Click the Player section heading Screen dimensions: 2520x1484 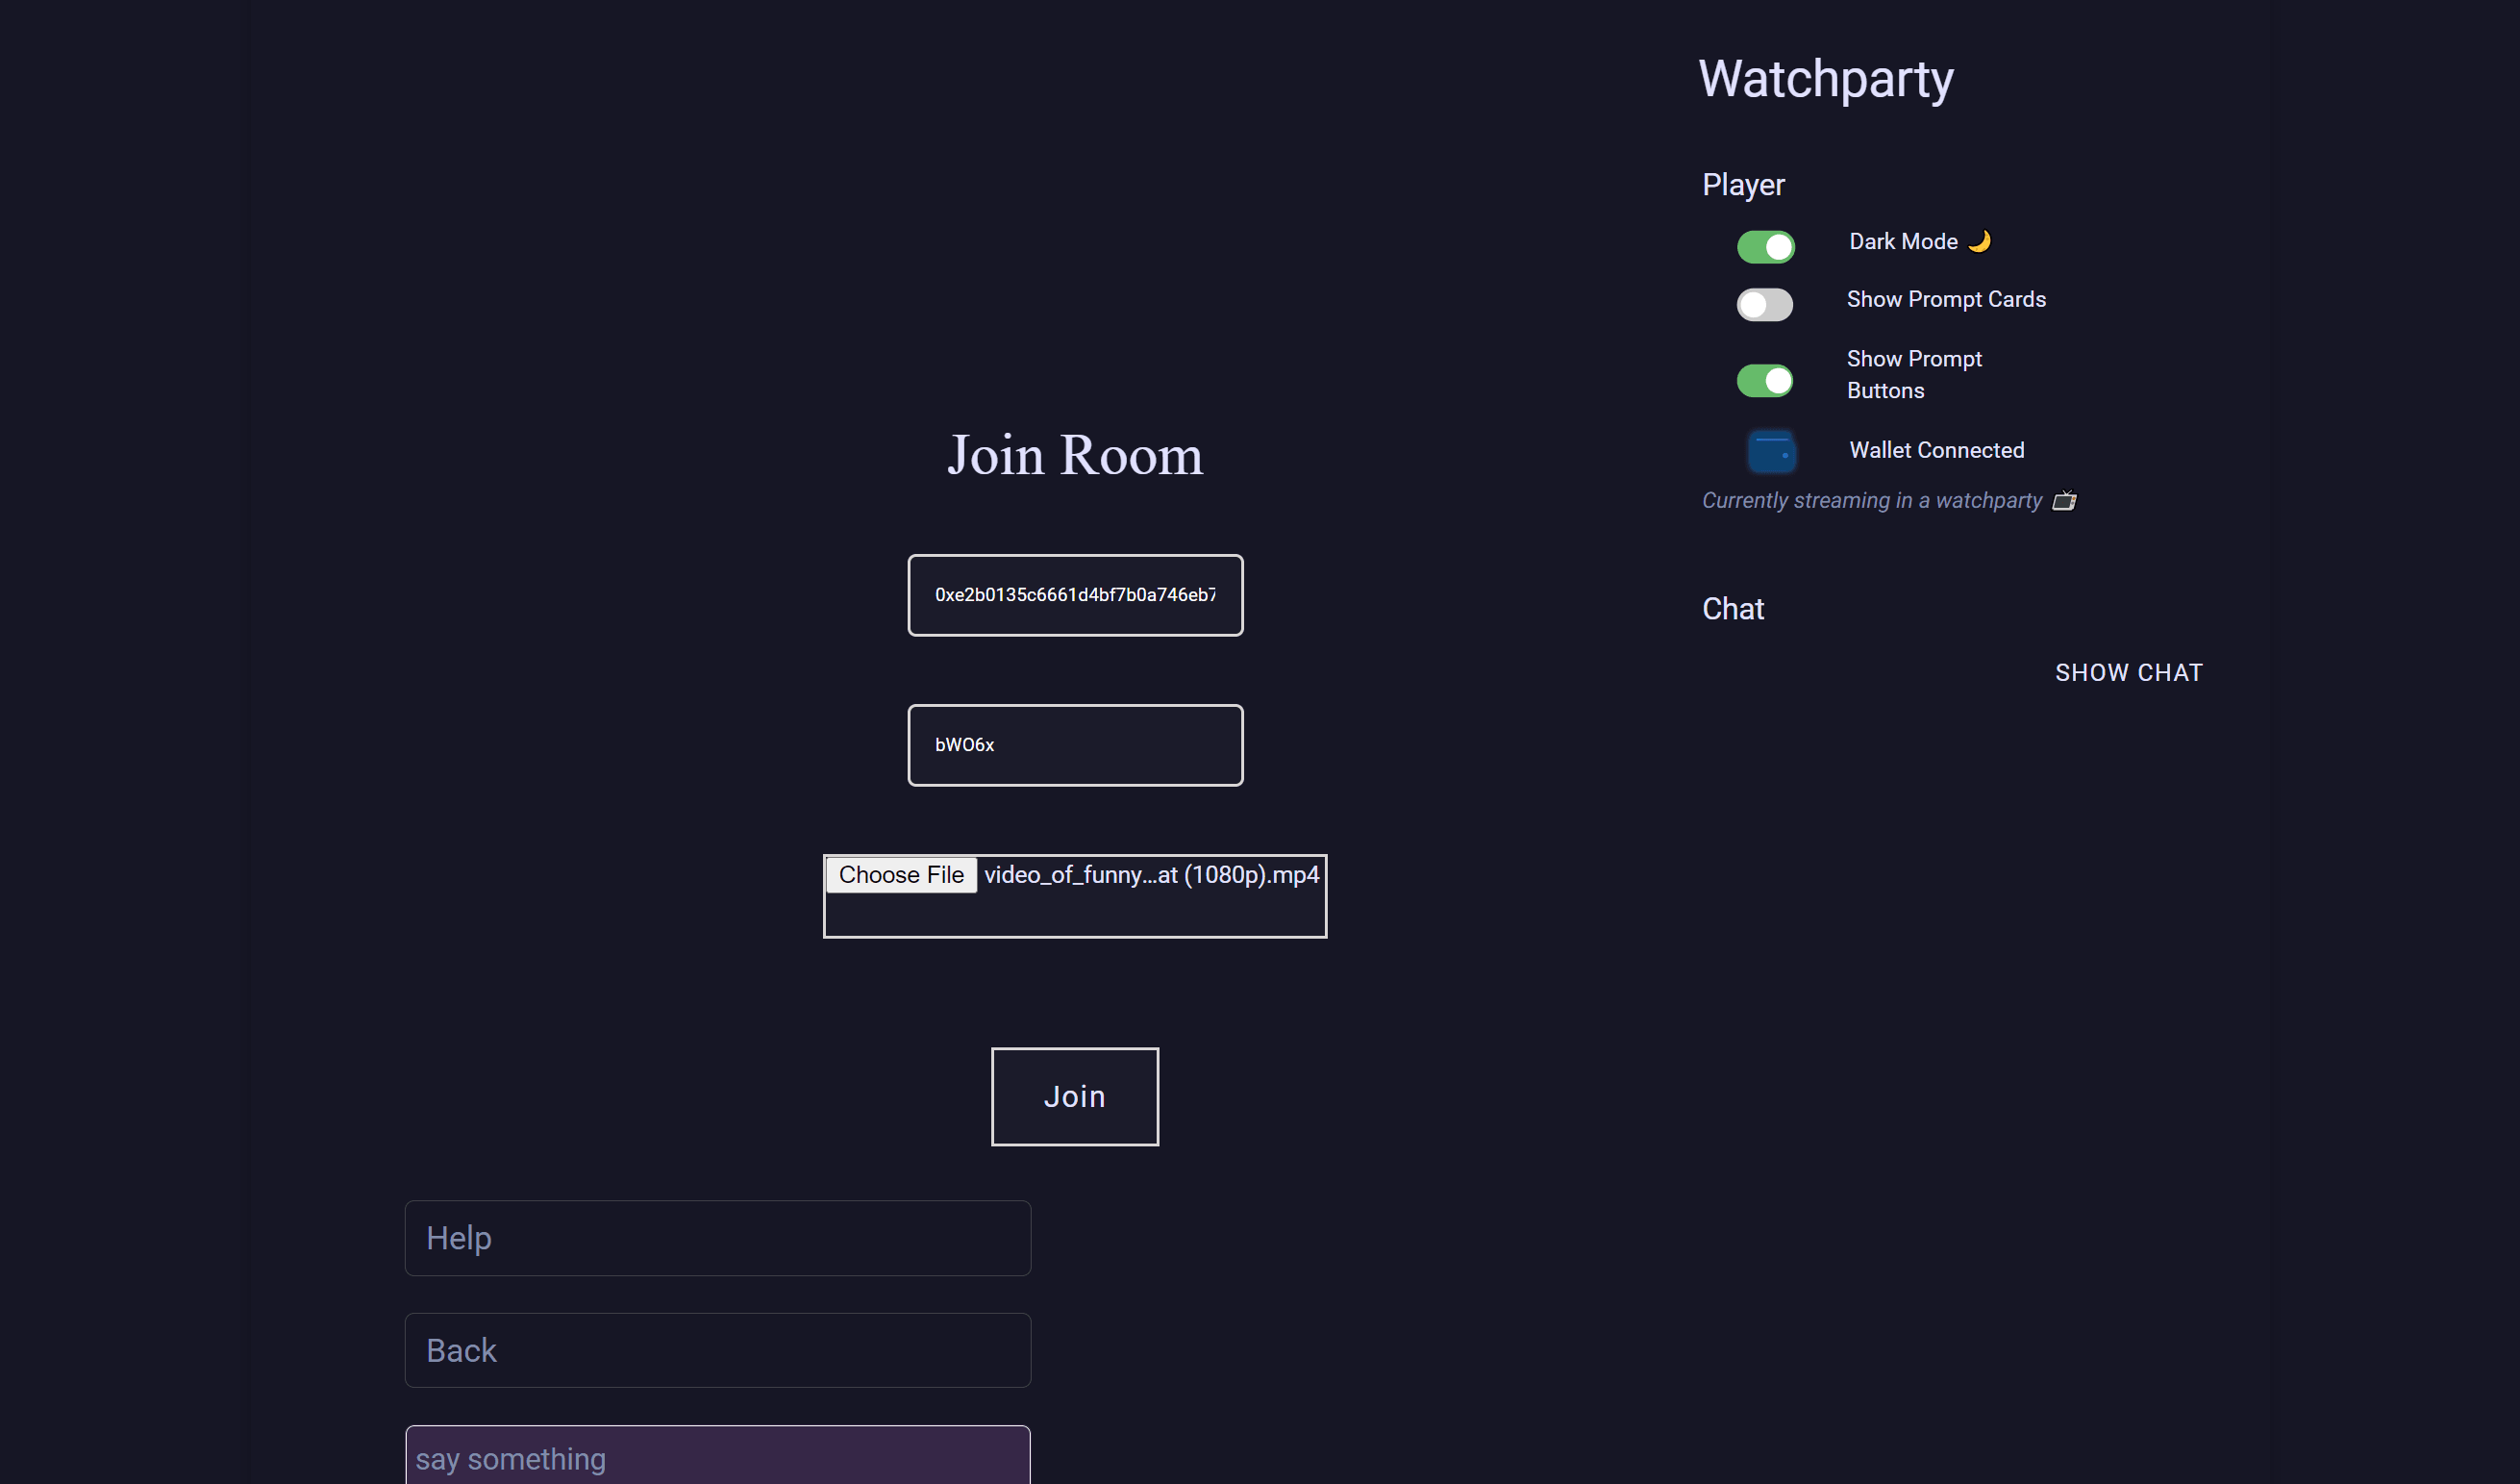pyautogui.click(x=1743, y=185)
